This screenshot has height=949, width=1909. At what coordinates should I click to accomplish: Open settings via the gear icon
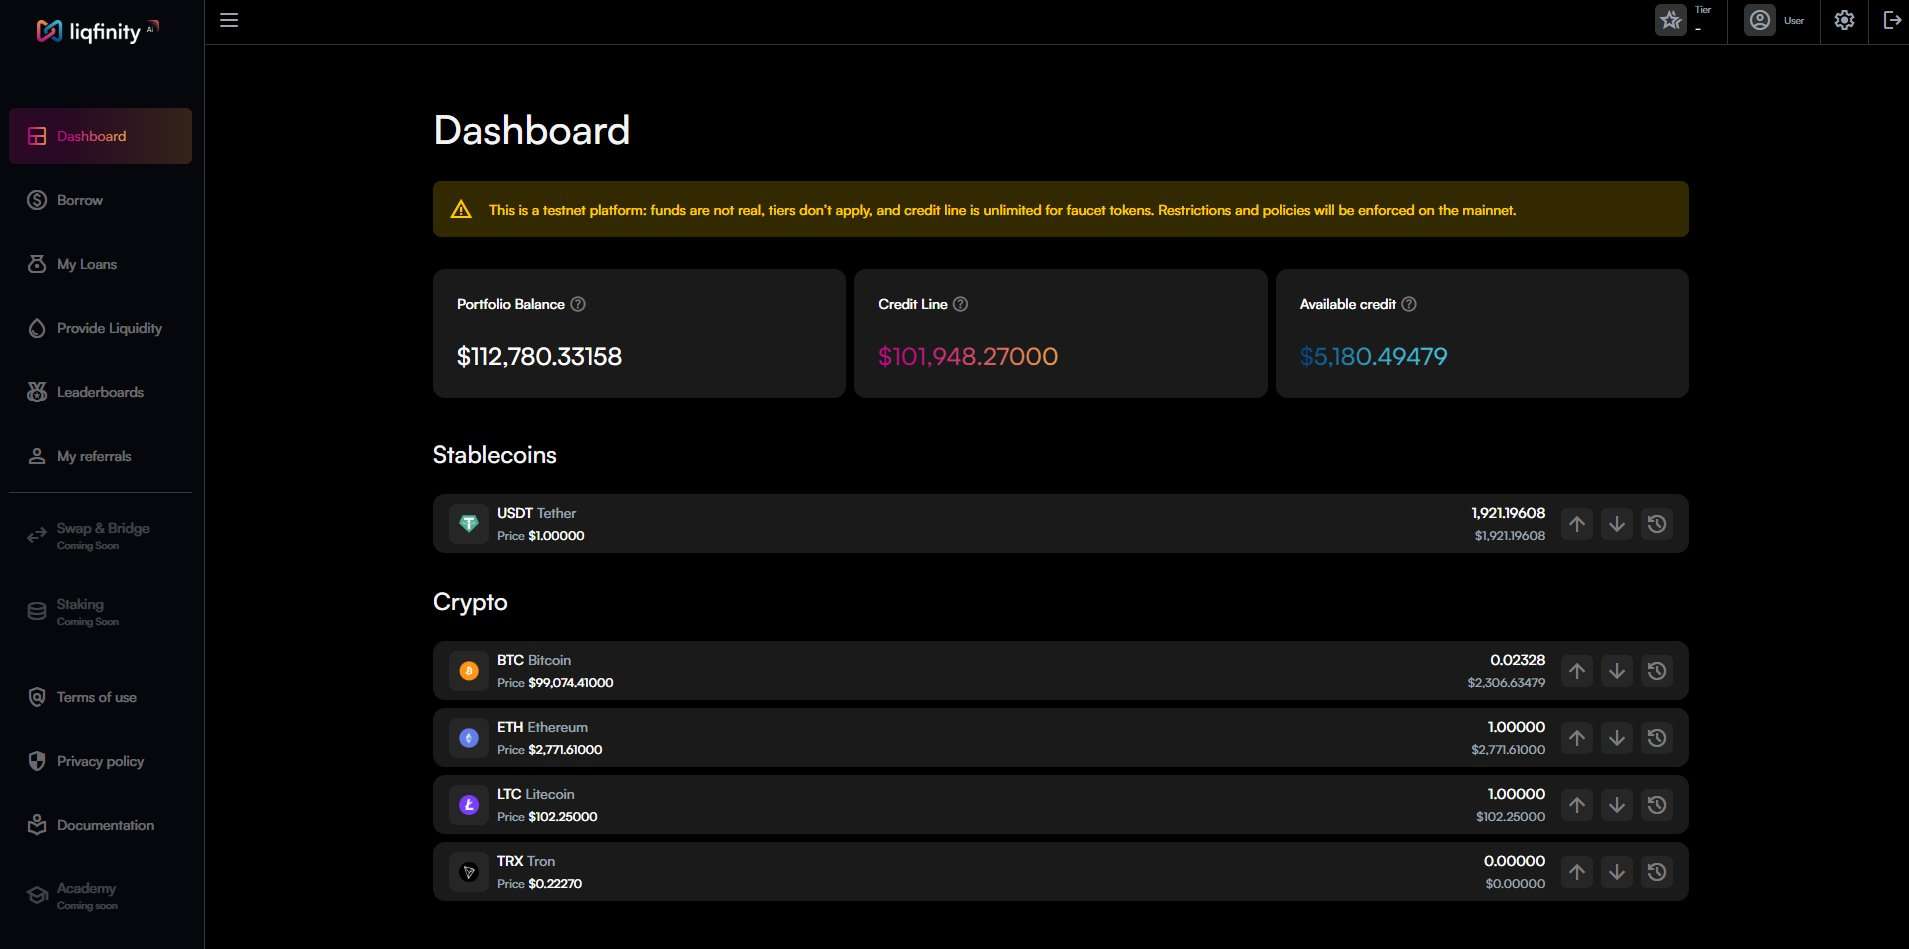pyautogui.click(x=1844, y=20)
